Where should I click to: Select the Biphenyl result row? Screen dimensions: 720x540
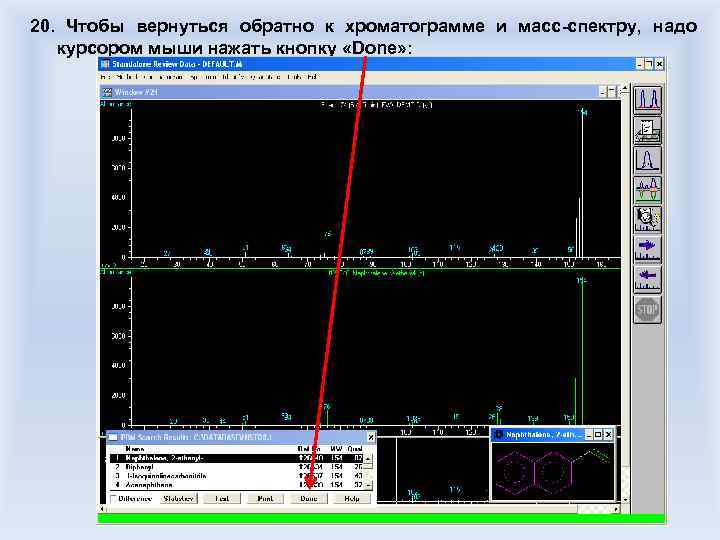[x=236, y=467]
